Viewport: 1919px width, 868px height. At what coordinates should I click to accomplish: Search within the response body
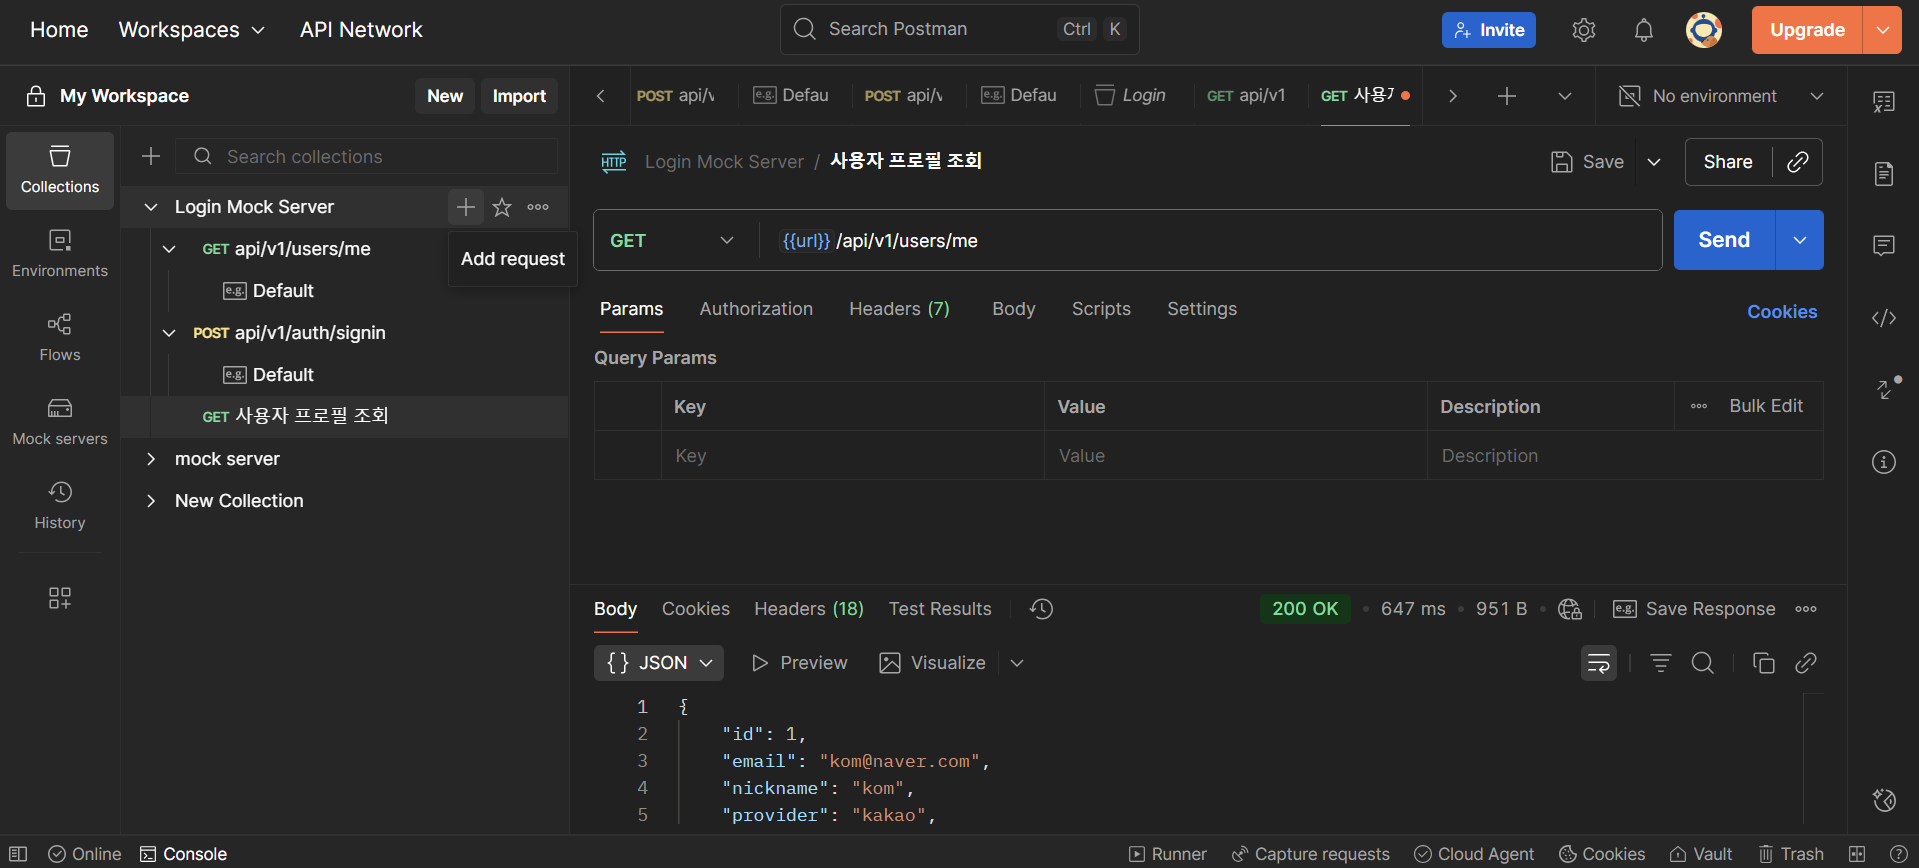(1703, 663)
